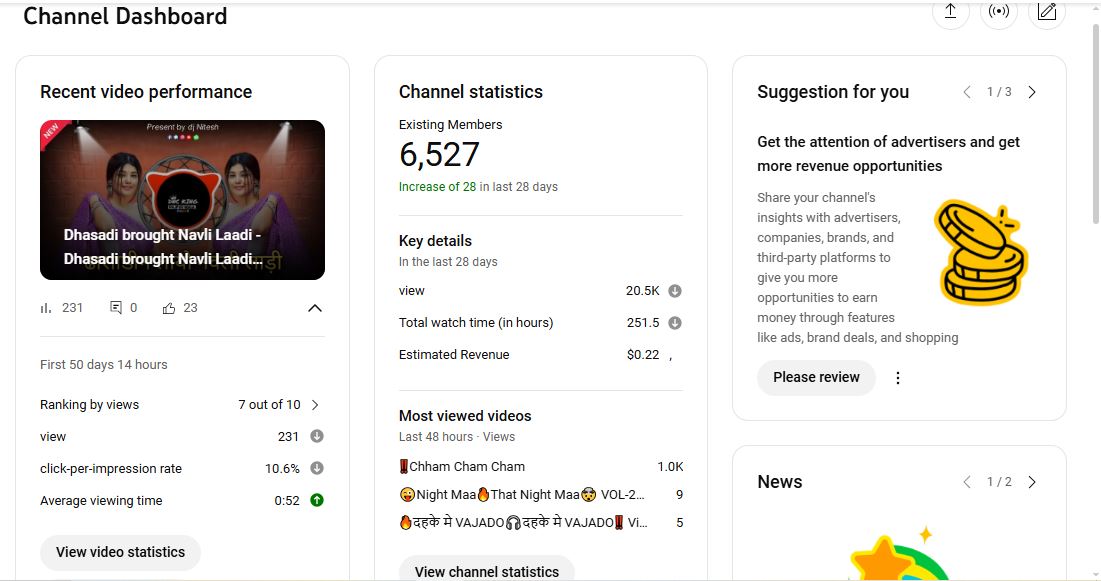
Task: Click the View video statistics button
Action: 120,552
